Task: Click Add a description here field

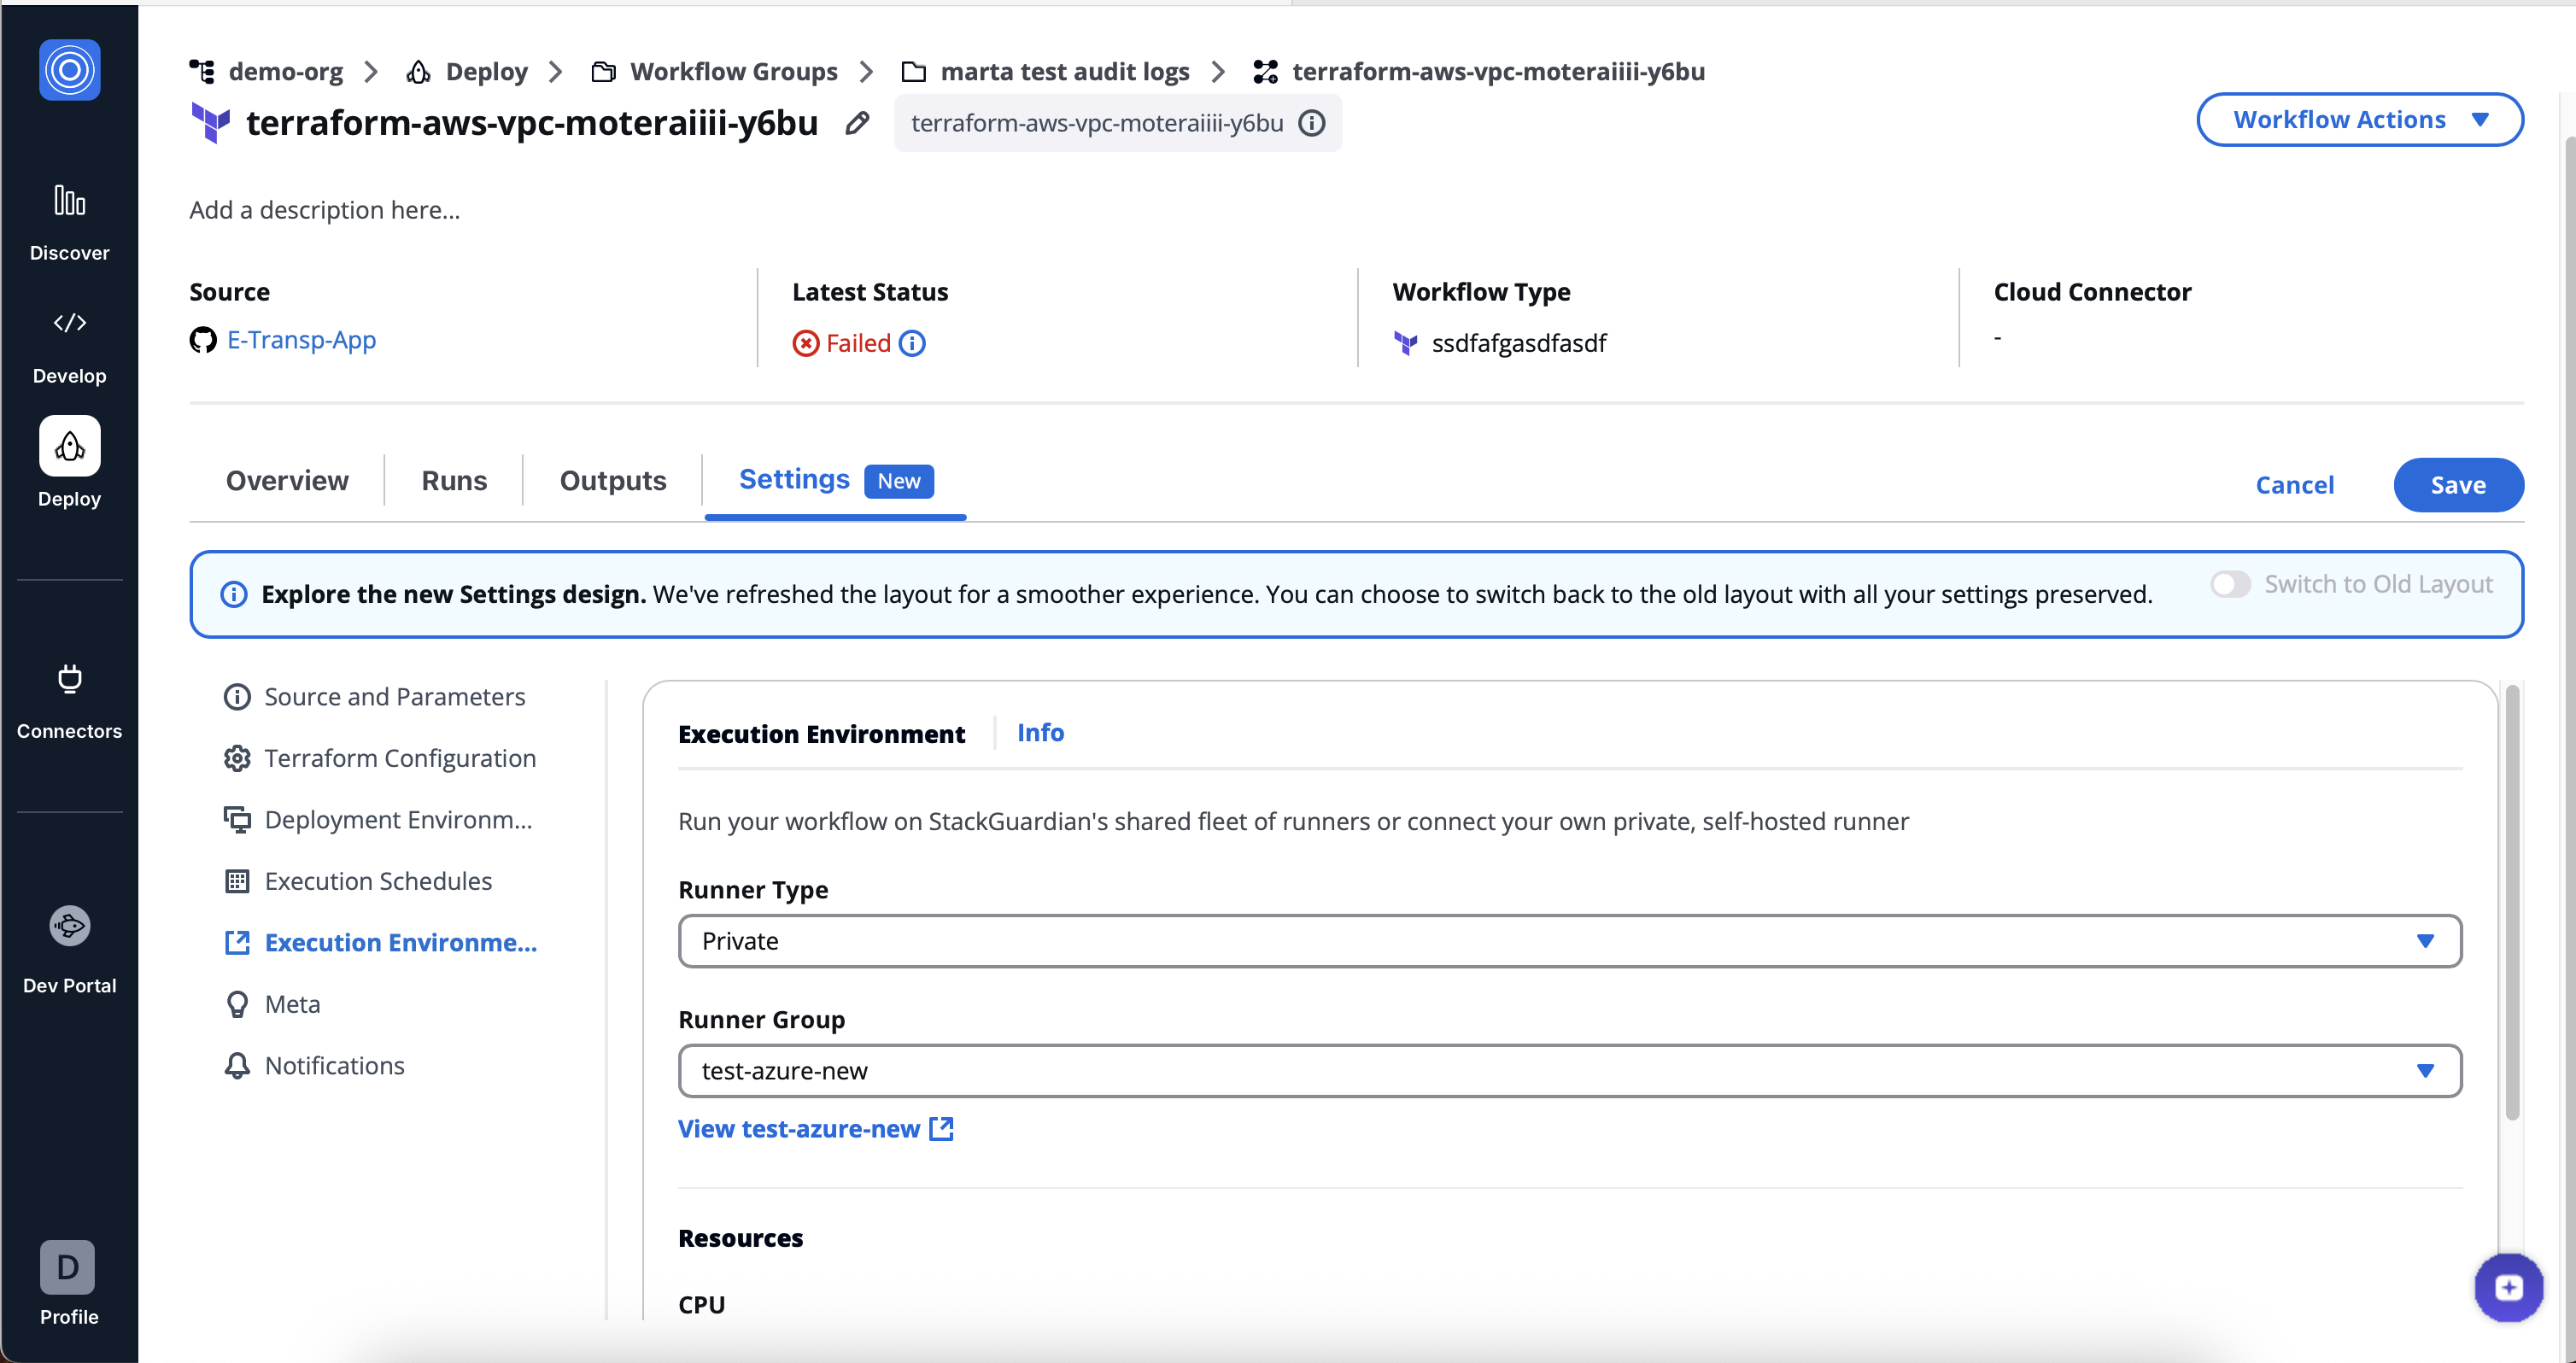Action: tap(324, 210)
